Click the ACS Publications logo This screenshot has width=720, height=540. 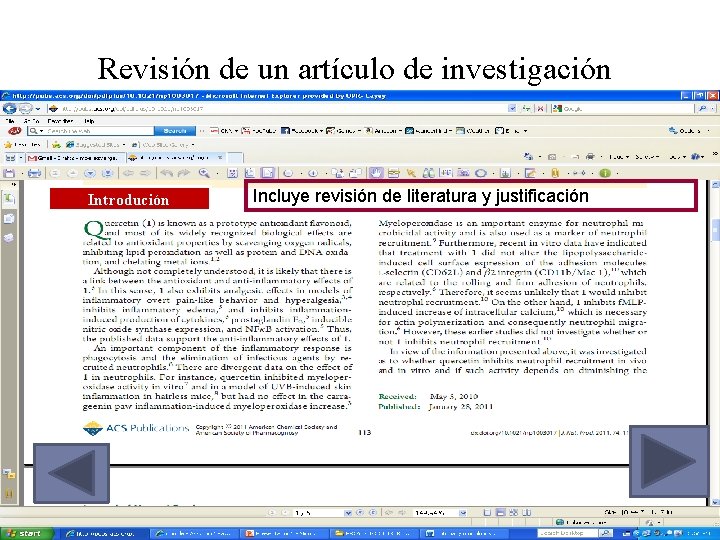136,428
